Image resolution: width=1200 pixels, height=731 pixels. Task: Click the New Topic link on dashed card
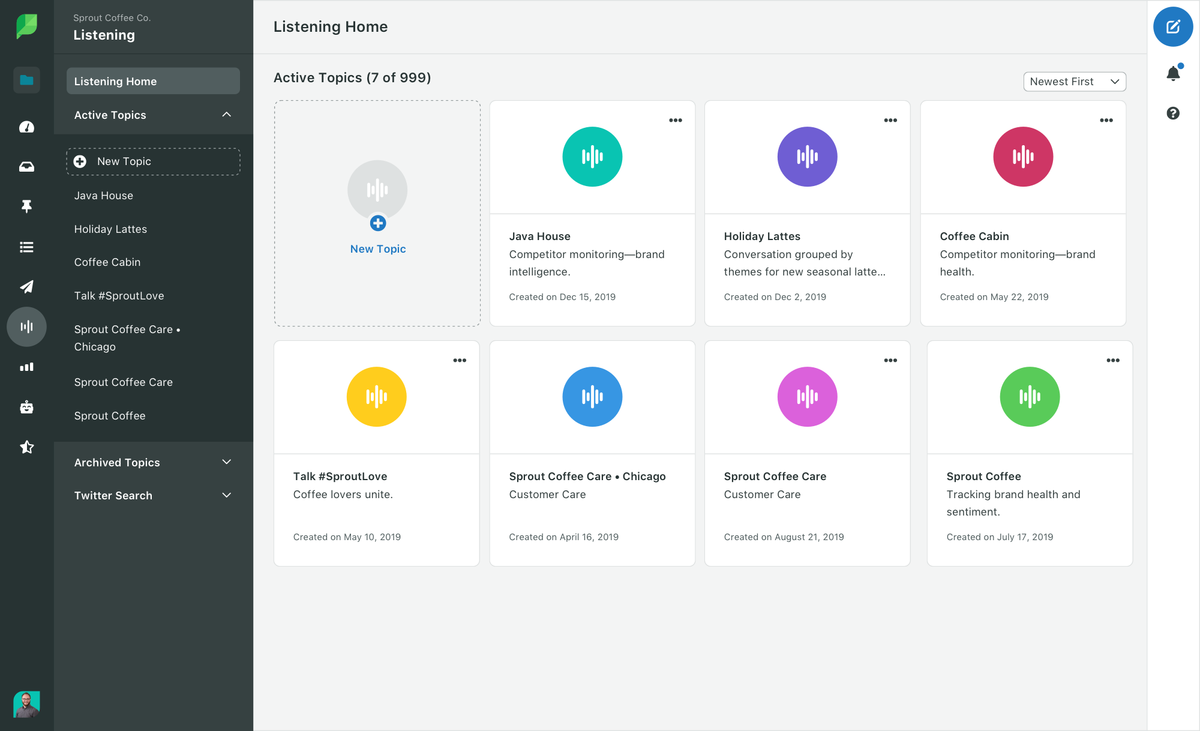[x=378, y=249]
